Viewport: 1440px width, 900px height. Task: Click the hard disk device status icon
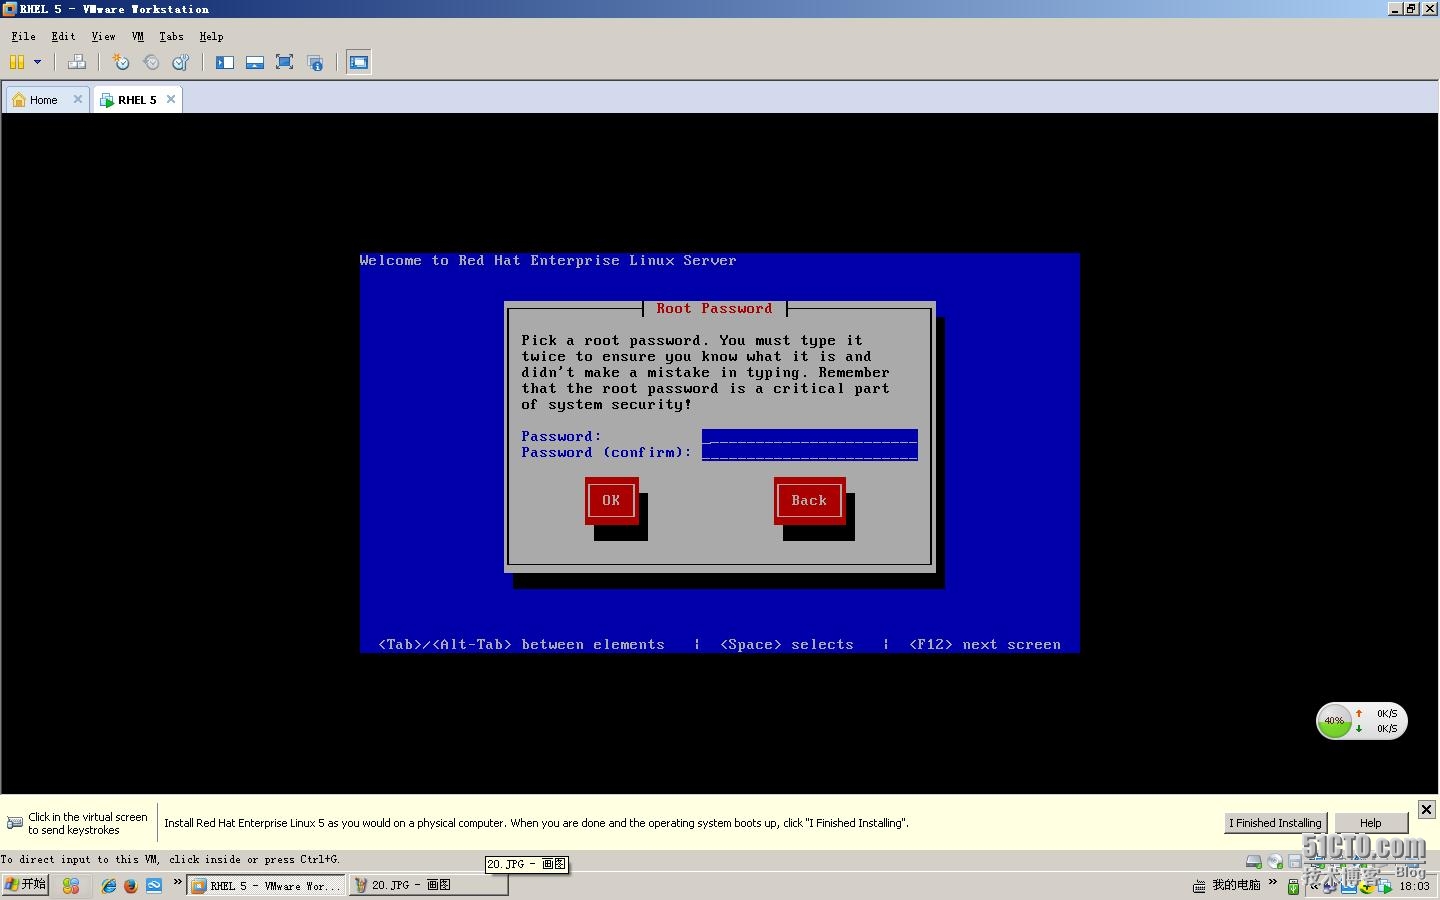[1253, 861]
